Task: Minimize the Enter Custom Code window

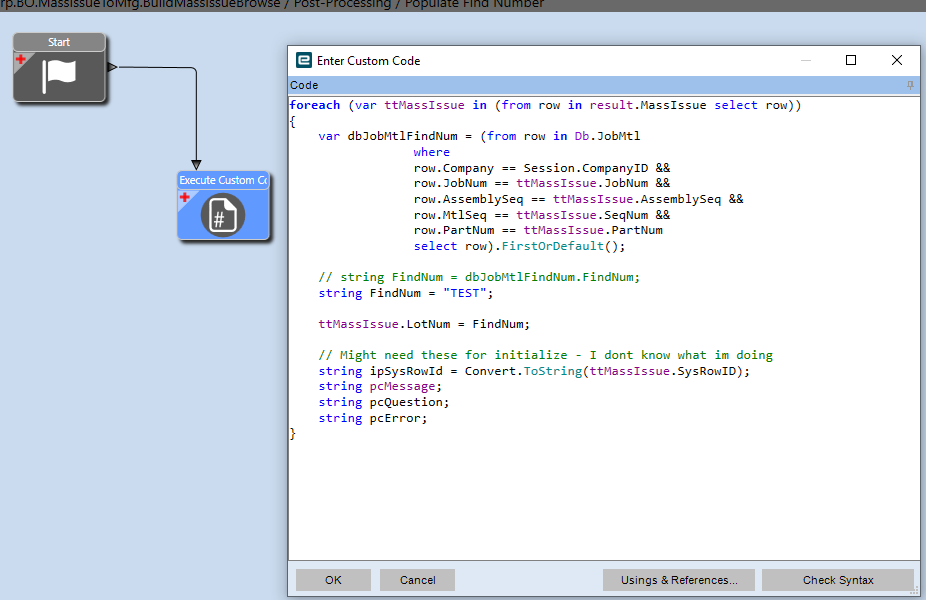Action: (x=806, y=60)
